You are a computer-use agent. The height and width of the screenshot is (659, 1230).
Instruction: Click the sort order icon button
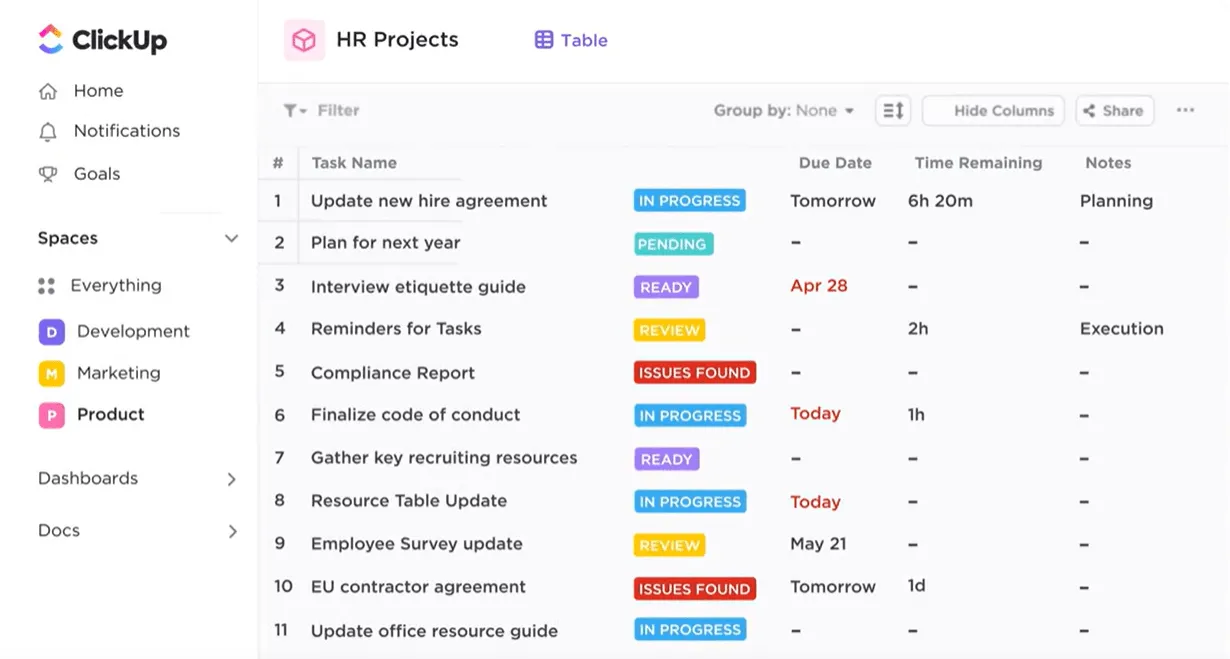(x=893, y=111)
